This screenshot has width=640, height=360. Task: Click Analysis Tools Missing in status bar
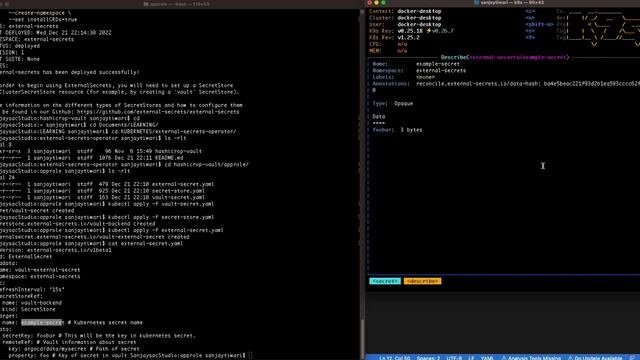(x=534, y=358)
